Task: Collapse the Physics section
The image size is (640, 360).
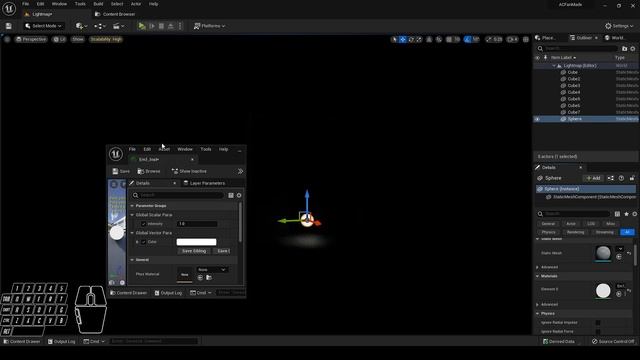Action: click(x=538, y=313)
